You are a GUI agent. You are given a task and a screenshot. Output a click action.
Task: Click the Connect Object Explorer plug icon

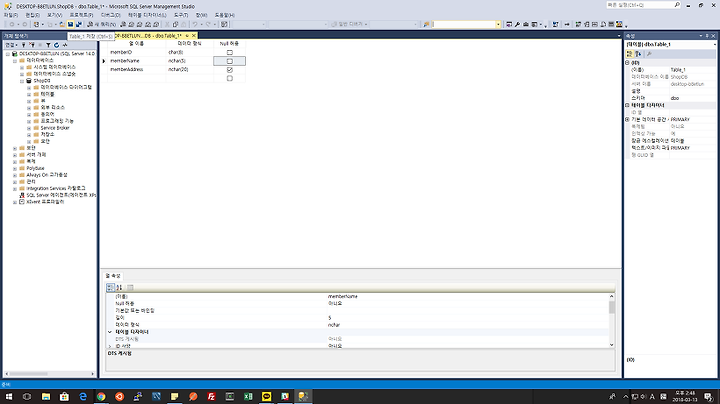[x=23, y=45]
